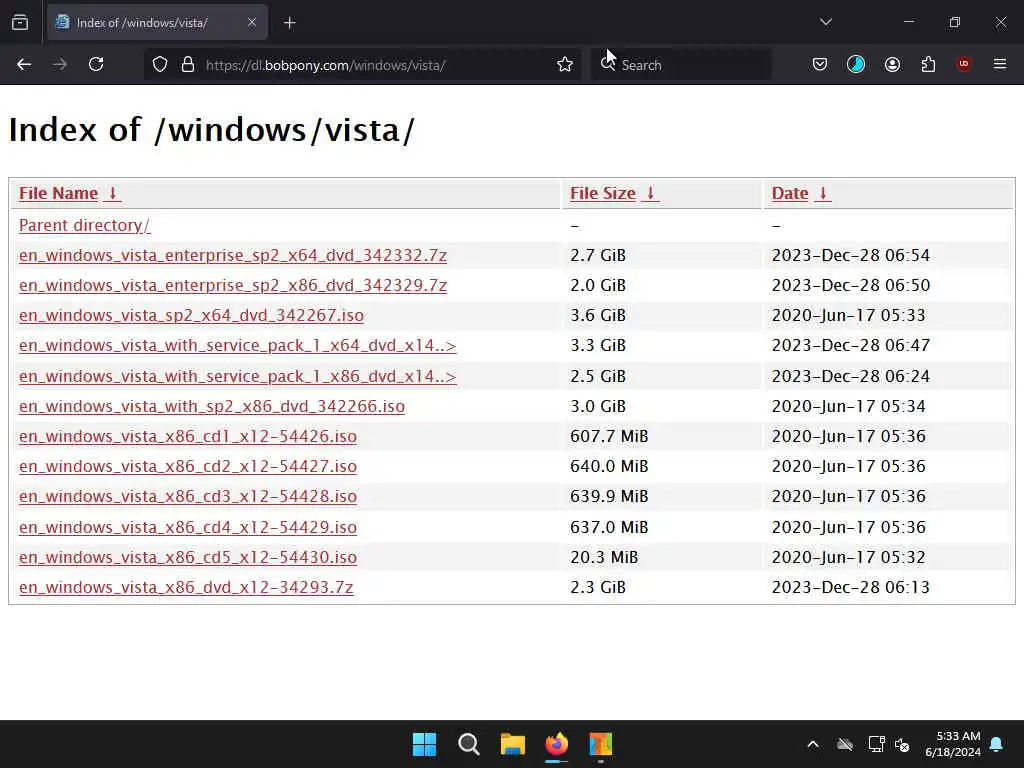Open the list all tabs chevron
1024x768 pixels.
pos(825,22)
